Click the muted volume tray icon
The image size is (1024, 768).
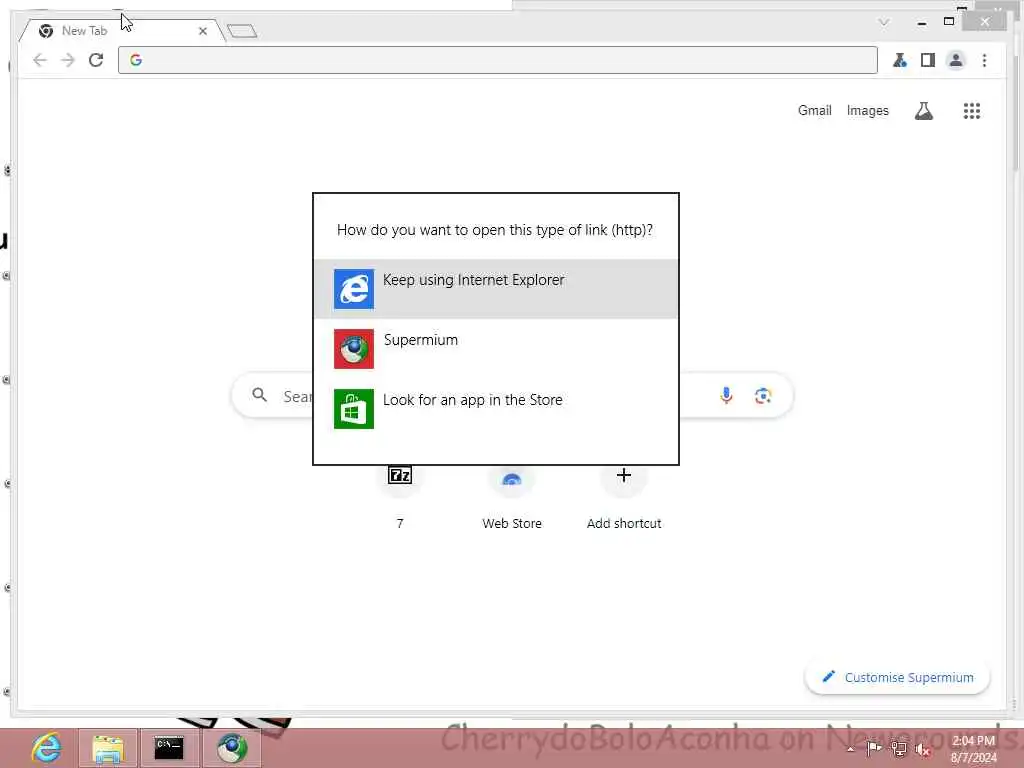[923, 750]
